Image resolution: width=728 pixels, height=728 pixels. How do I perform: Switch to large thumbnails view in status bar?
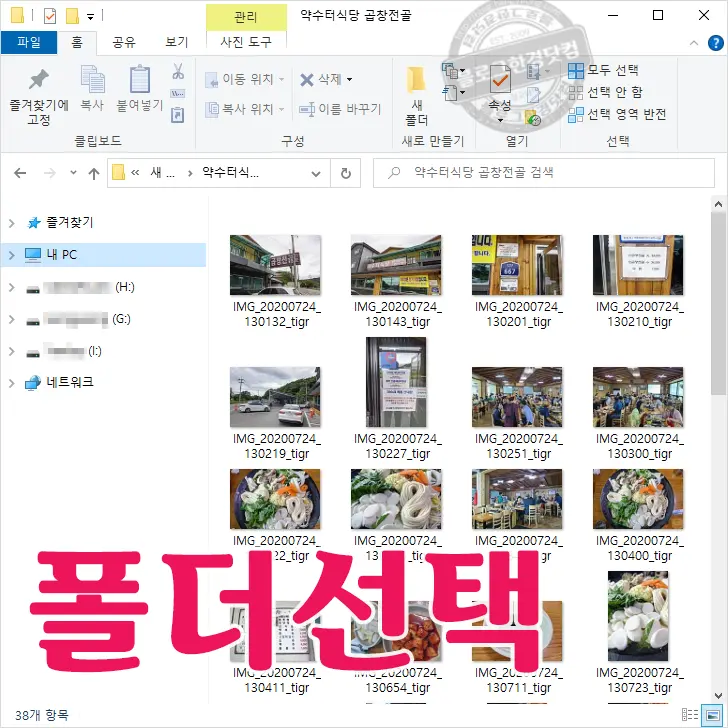pos(712,715)
